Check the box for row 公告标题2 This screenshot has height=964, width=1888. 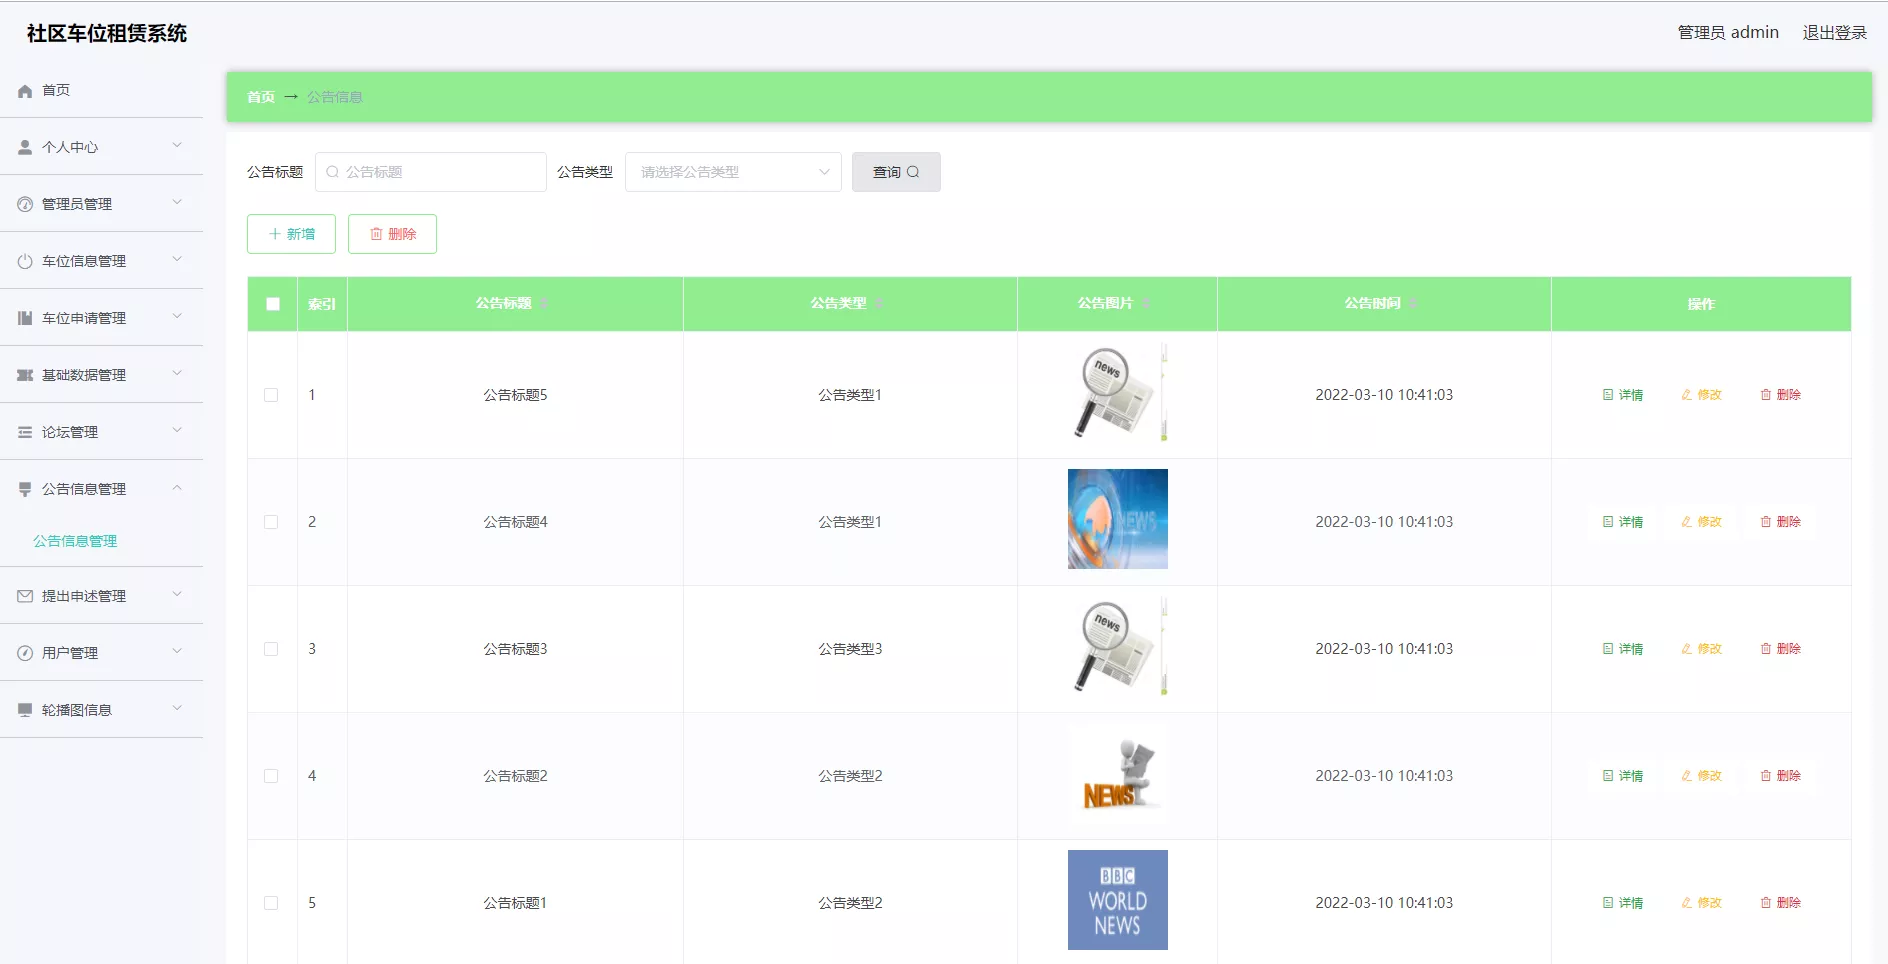[271, 776]
